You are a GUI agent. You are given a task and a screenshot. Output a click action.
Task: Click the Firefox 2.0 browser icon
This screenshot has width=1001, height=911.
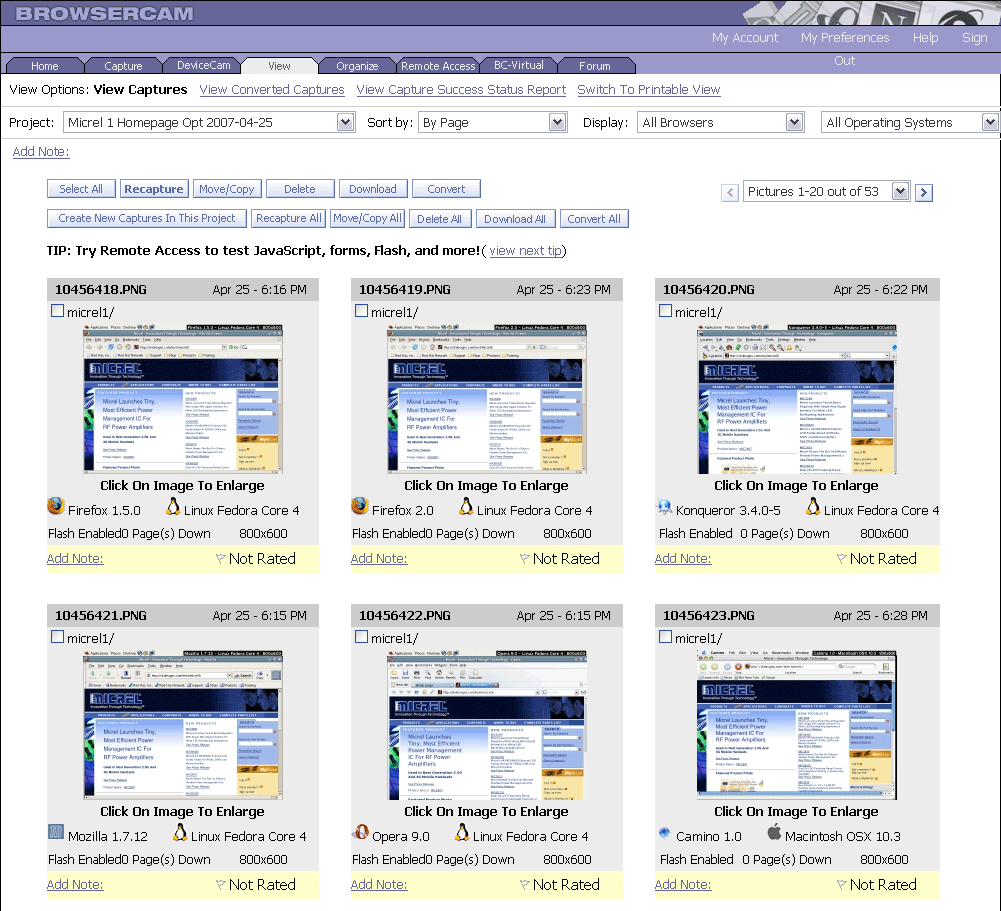click(360, 507)
